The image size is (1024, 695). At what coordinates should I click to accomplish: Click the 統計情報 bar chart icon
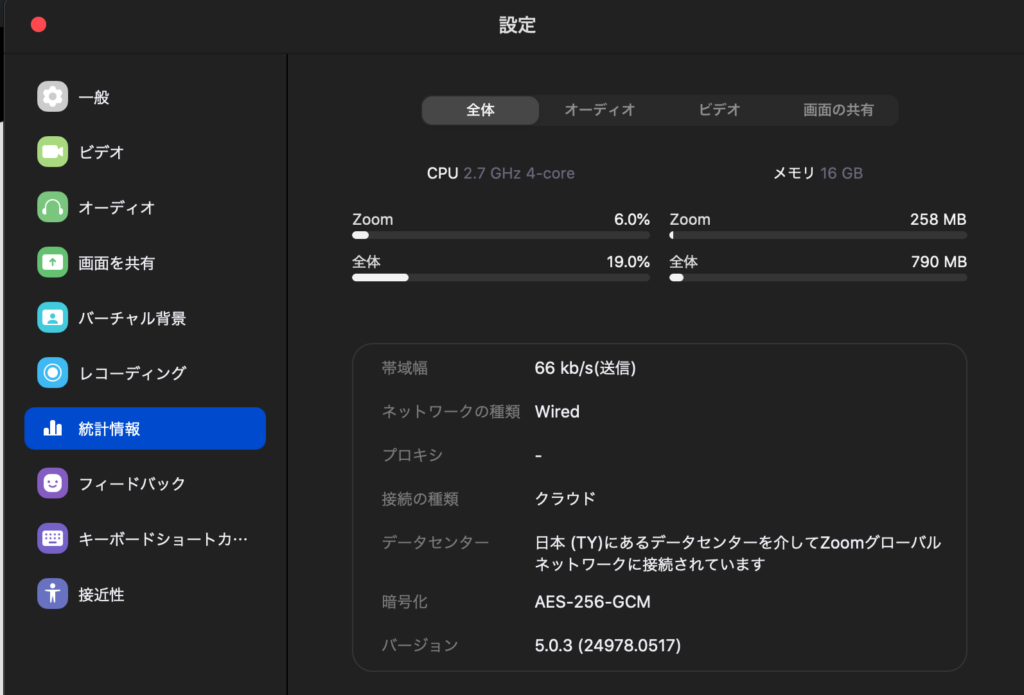point(52,428)
